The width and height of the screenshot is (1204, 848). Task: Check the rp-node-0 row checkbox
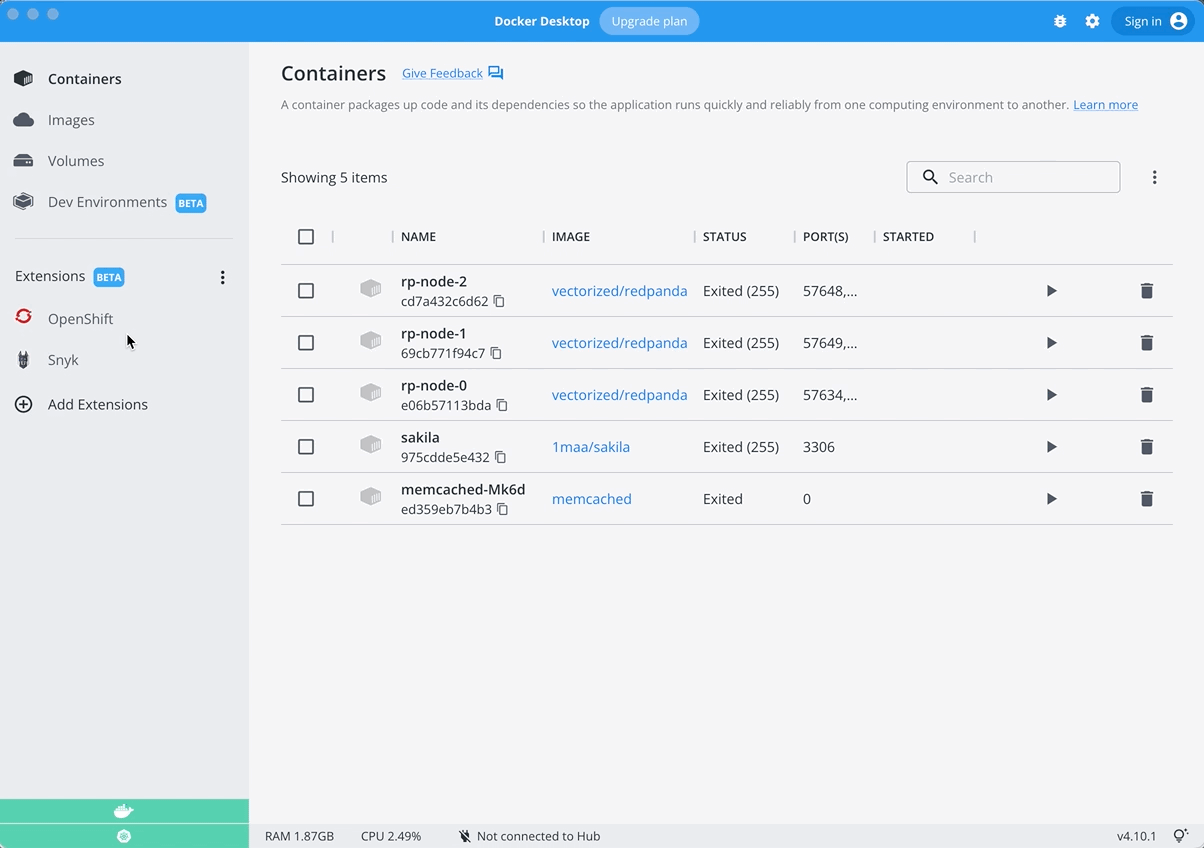point(306,395)
